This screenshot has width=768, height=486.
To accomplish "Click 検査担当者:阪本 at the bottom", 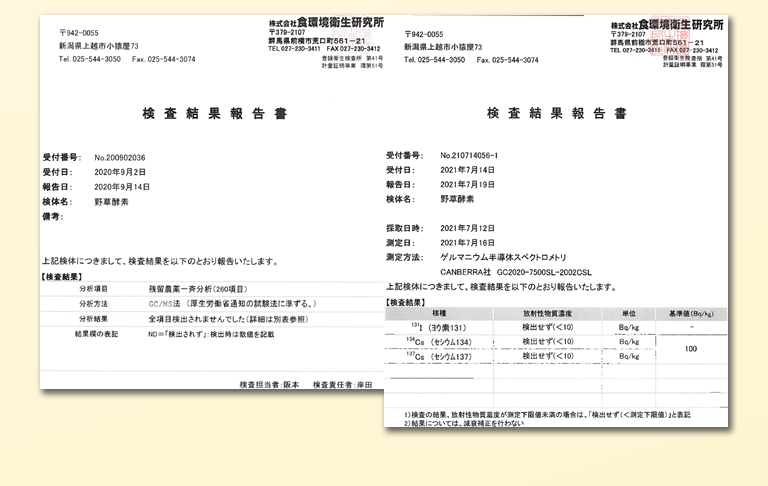I will pos(269,385).
